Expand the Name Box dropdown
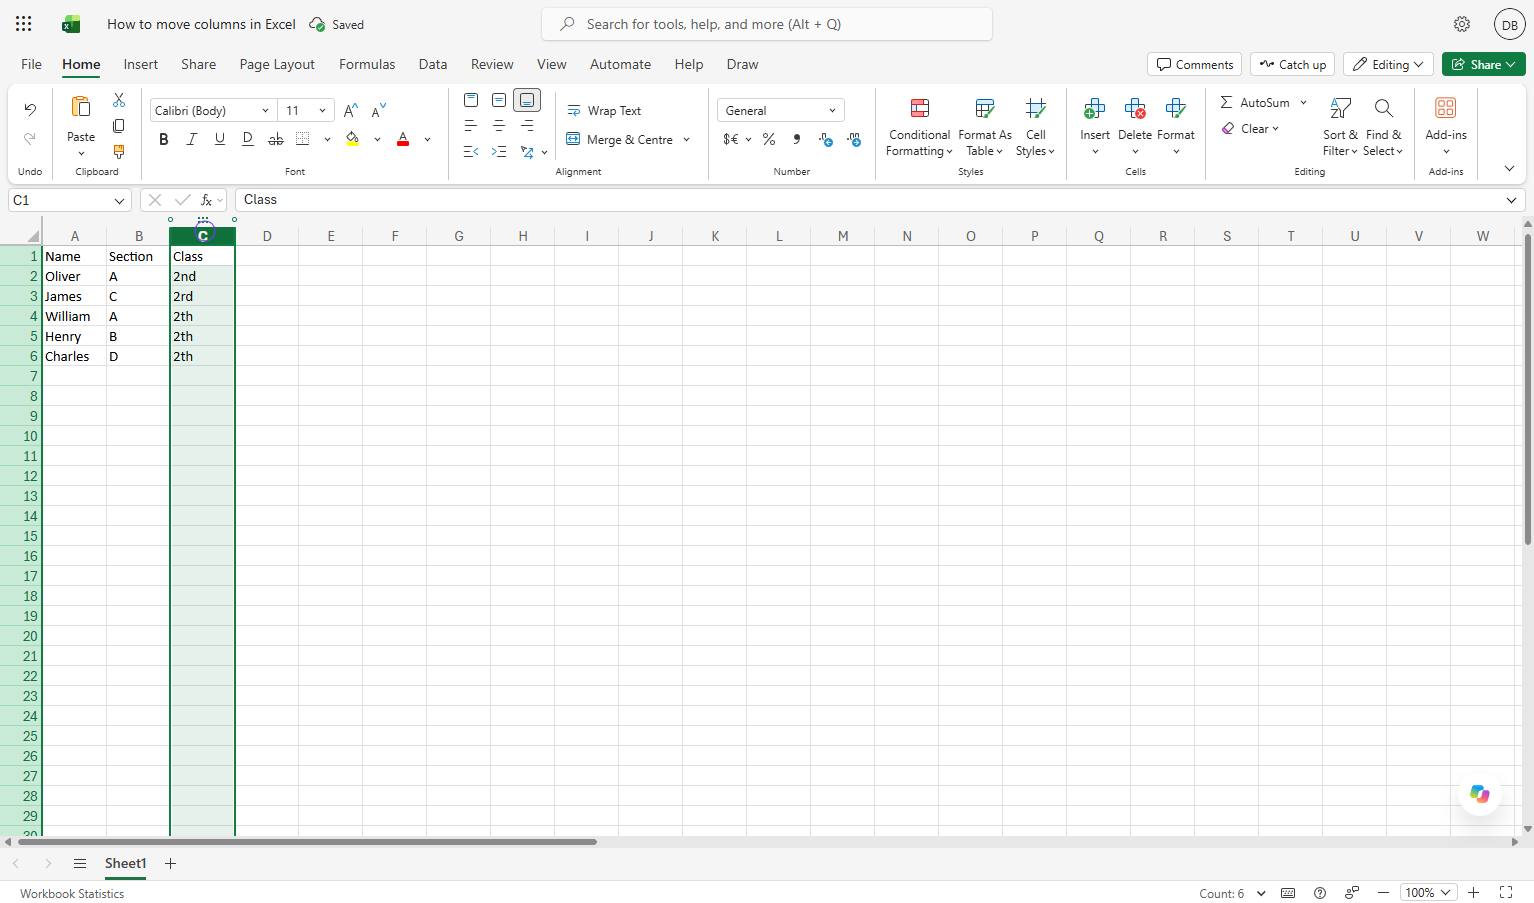Image resolution: width=1534 pixels, height=903 pixels. 119,200
